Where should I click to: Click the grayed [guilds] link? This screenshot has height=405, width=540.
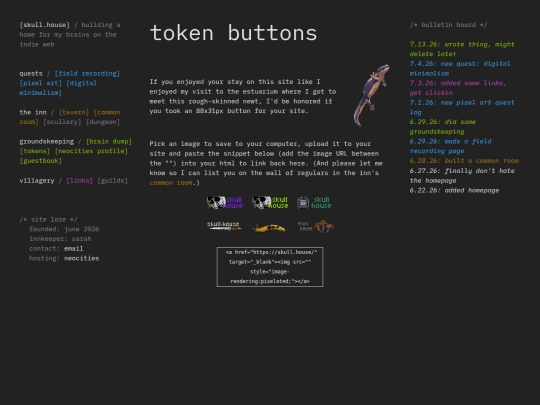tap(112, 180)
